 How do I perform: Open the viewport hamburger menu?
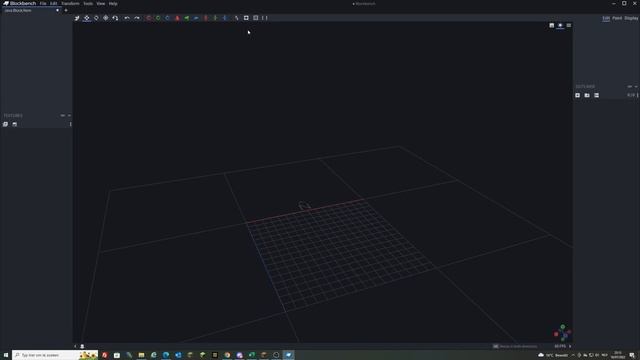pyautogui.click(x=569, y=25)
